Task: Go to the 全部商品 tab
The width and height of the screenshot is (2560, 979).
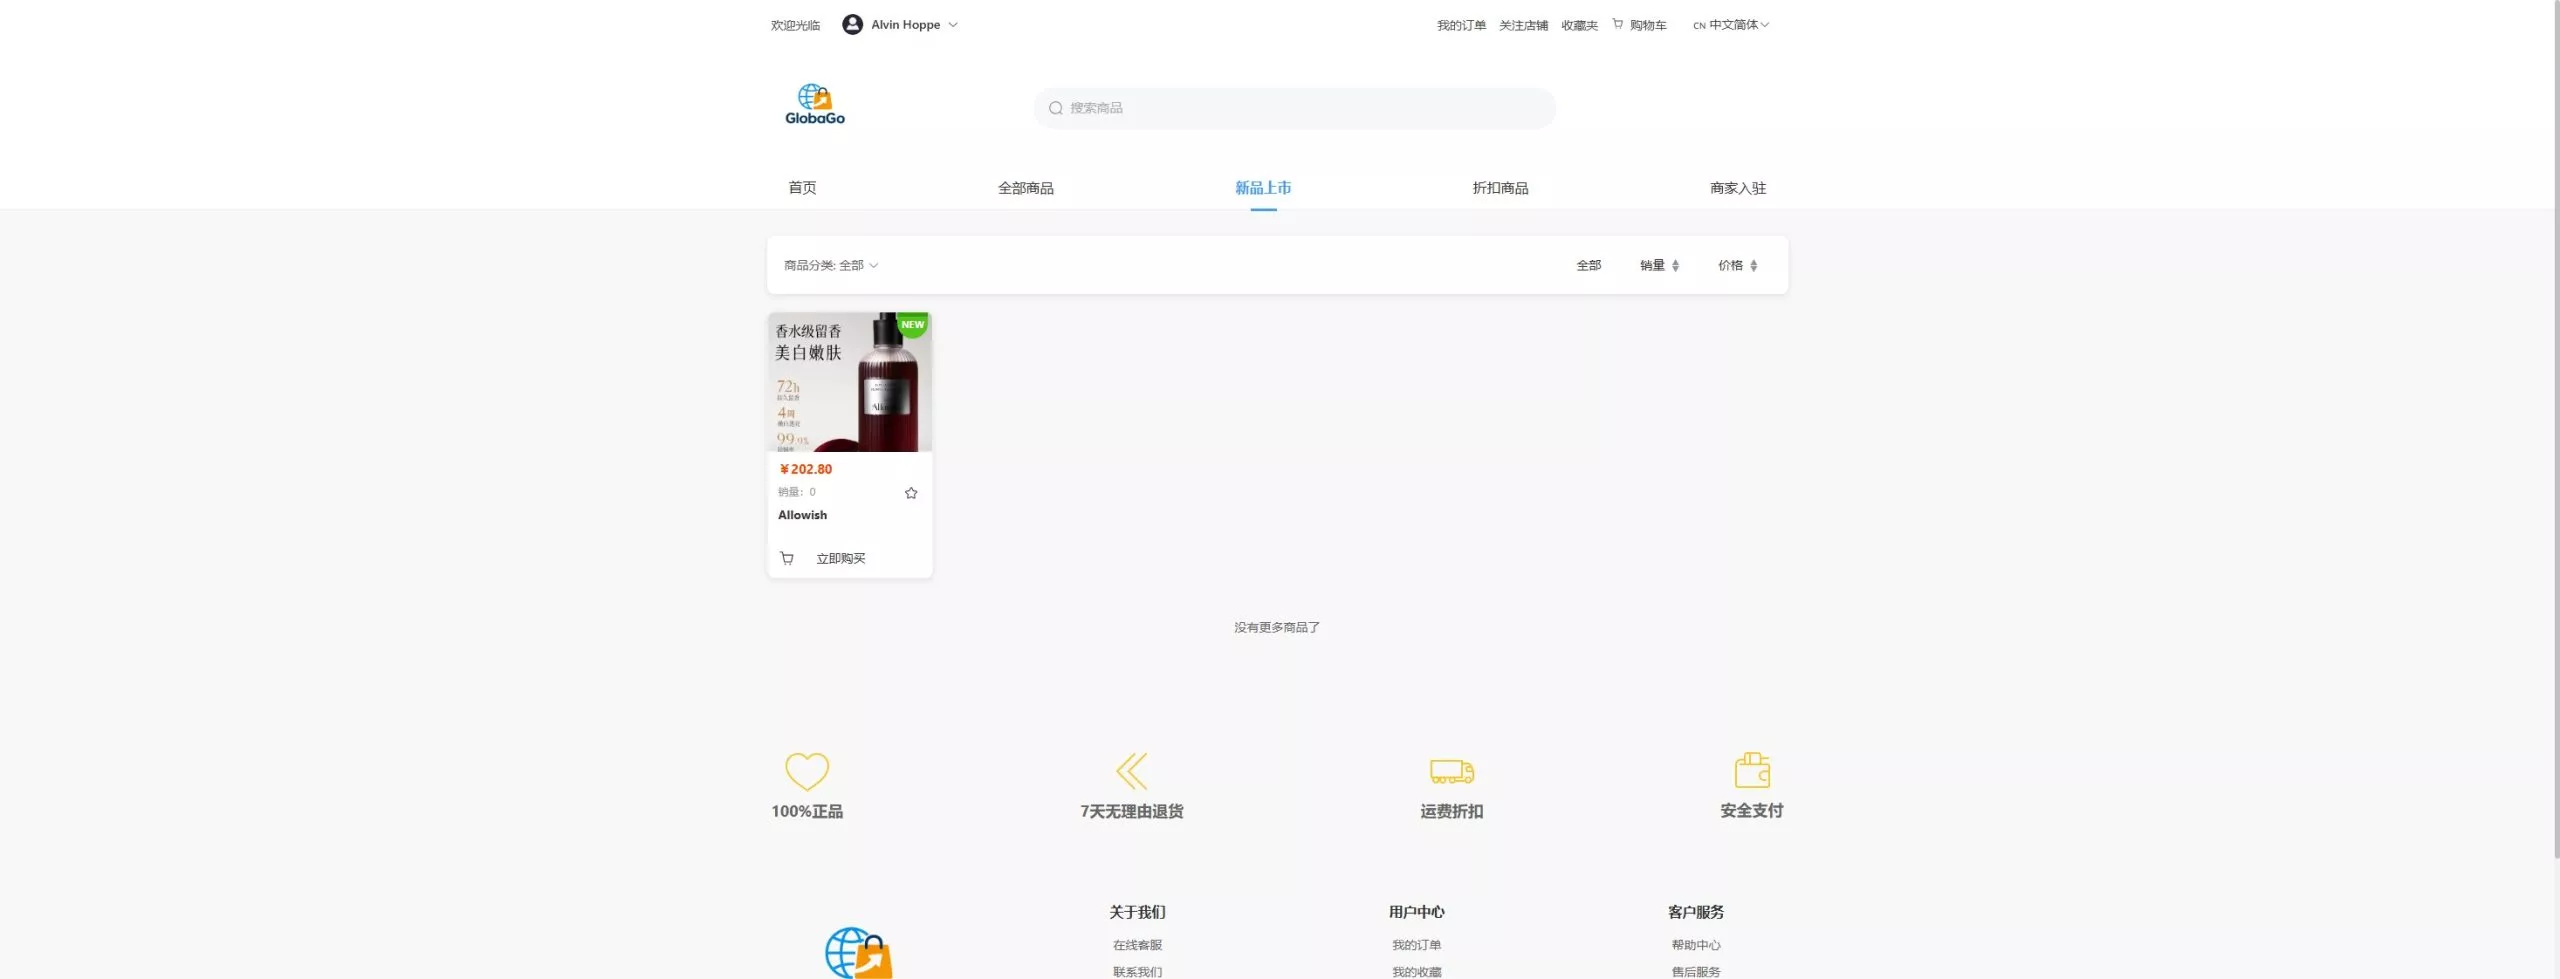Action: [x=1025, y=188]
